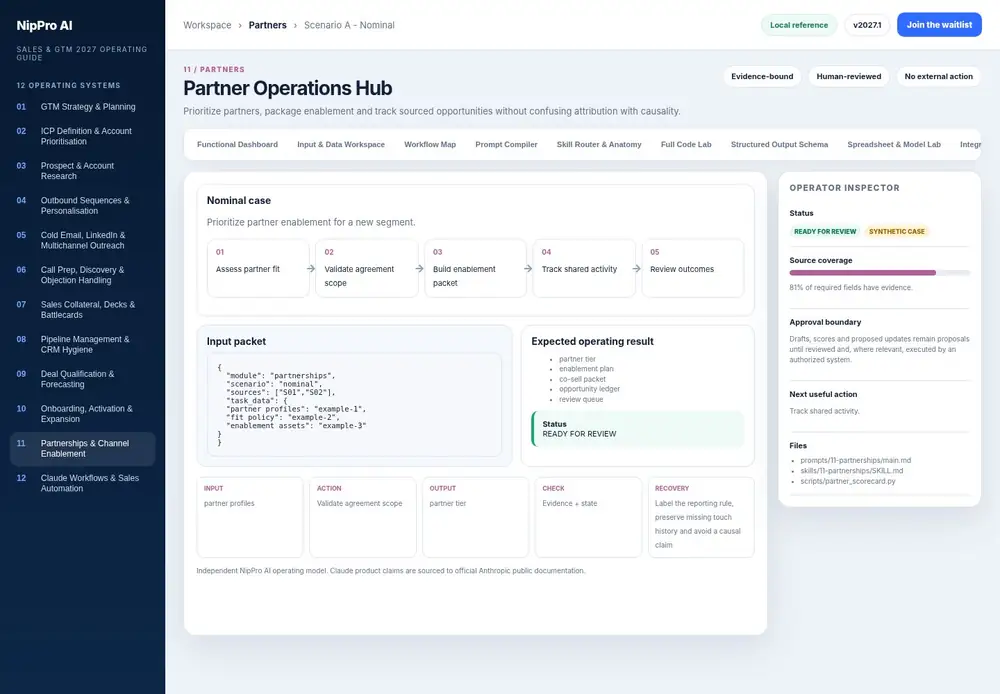
Task: Open ICP Definition & Account Prioritisation
Action: 82,136
